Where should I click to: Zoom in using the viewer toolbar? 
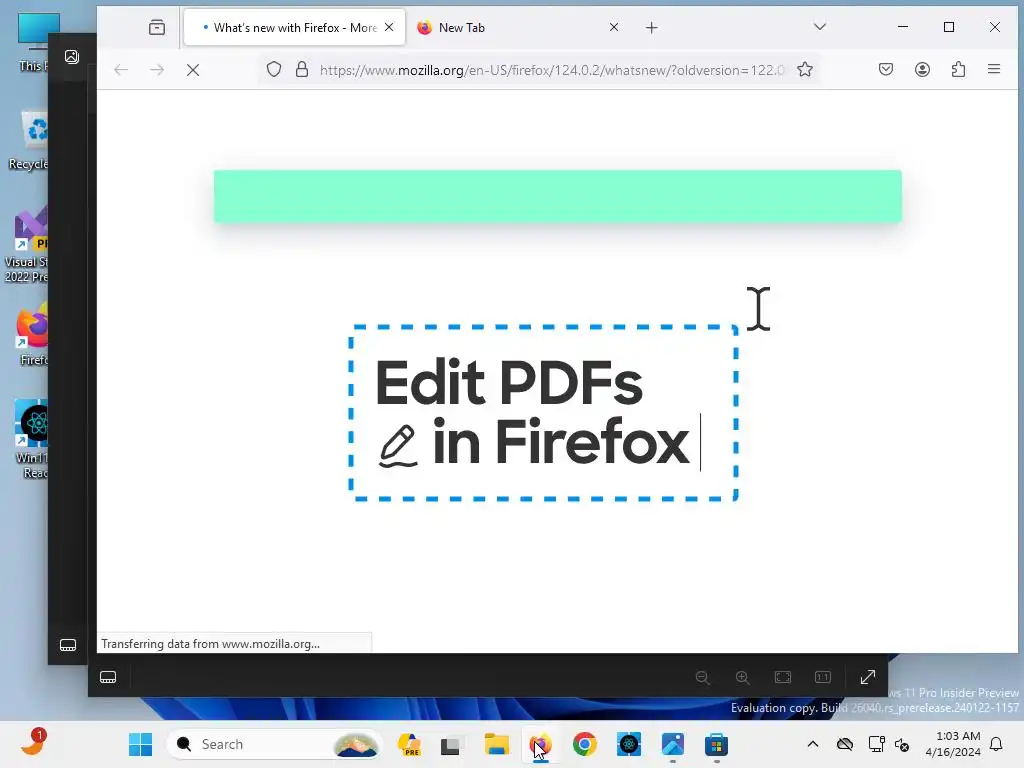pos(743,677)
